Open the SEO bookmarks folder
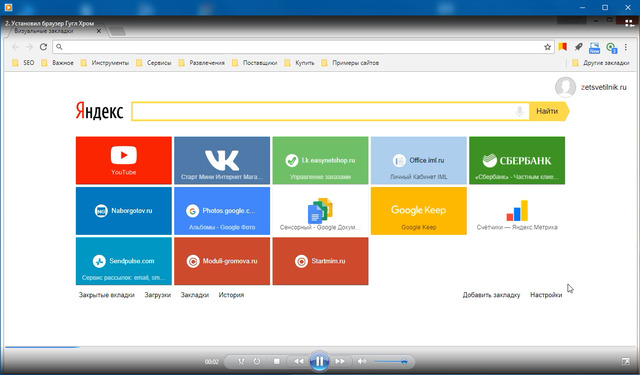The image size is (640, 375). (x=23, y=63)
